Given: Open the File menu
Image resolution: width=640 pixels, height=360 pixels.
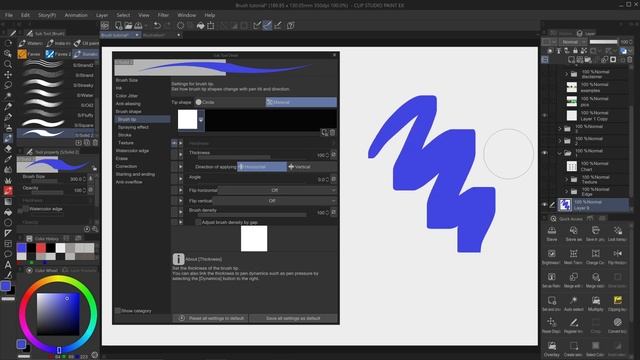Looking at the screenshot, I should (x=9, y=15).
